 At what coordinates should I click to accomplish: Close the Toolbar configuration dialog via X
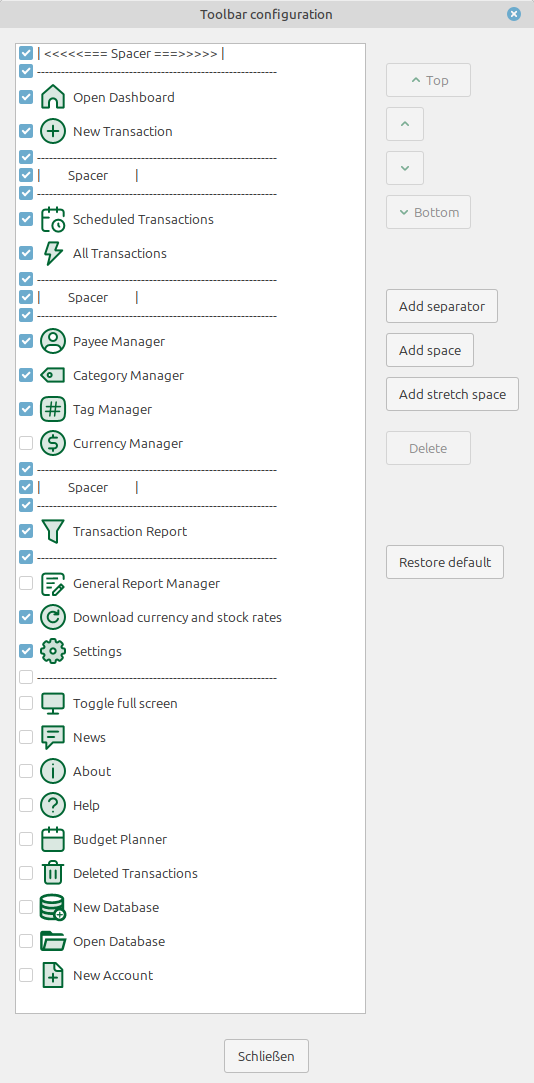click(513, 14)
